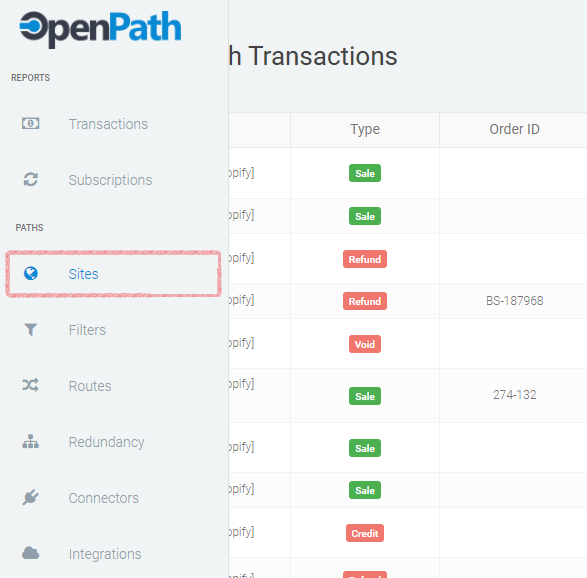Click Refund badge in BS-187968 row
The height and width of the screenshot is (578, 587).
pyautogui.click(x=365, y=301)
